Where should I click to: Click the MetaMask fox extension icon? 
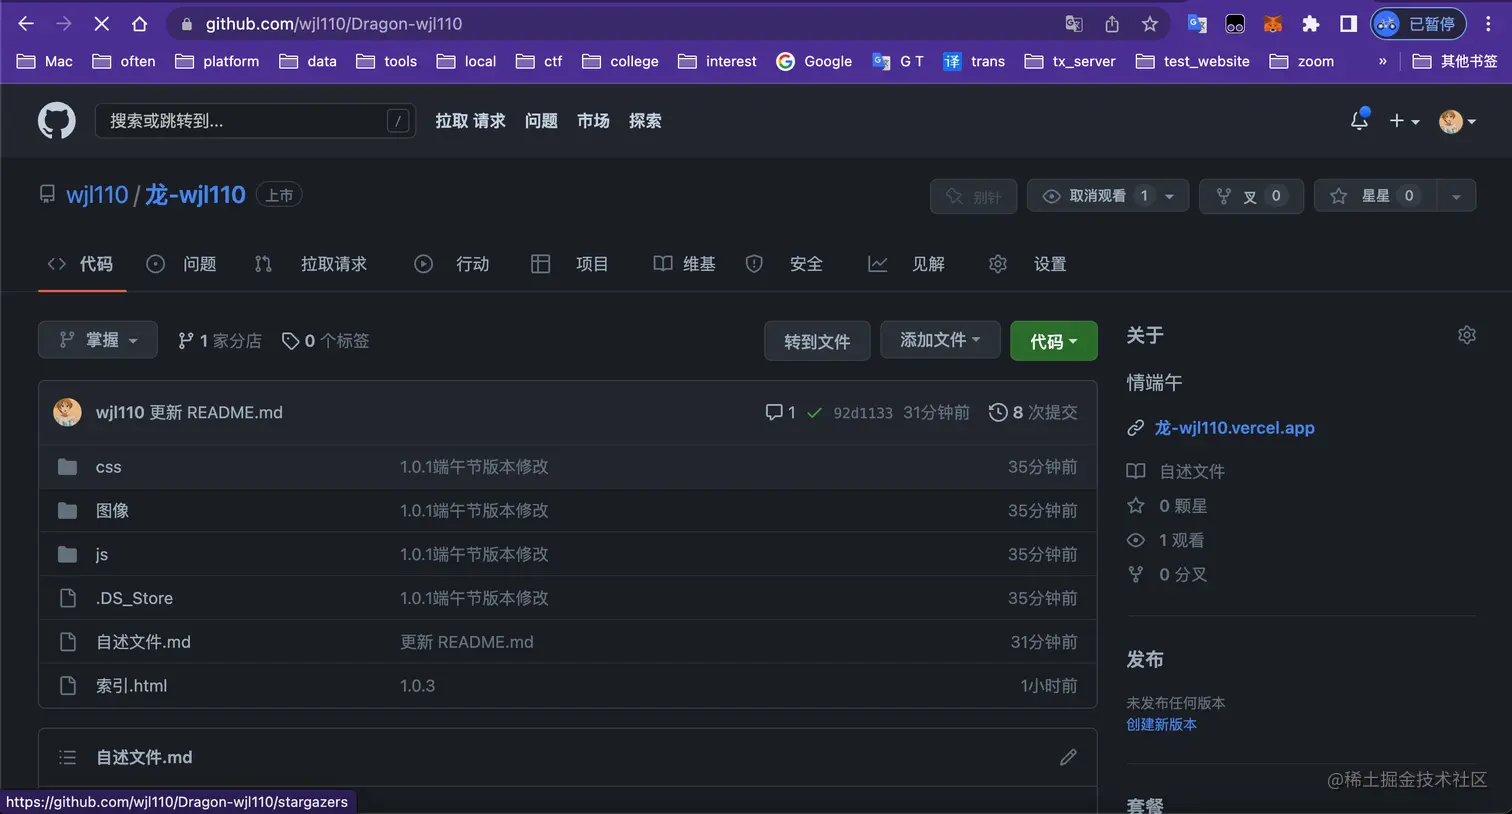pyautogui.click(x=1273, y=24)
